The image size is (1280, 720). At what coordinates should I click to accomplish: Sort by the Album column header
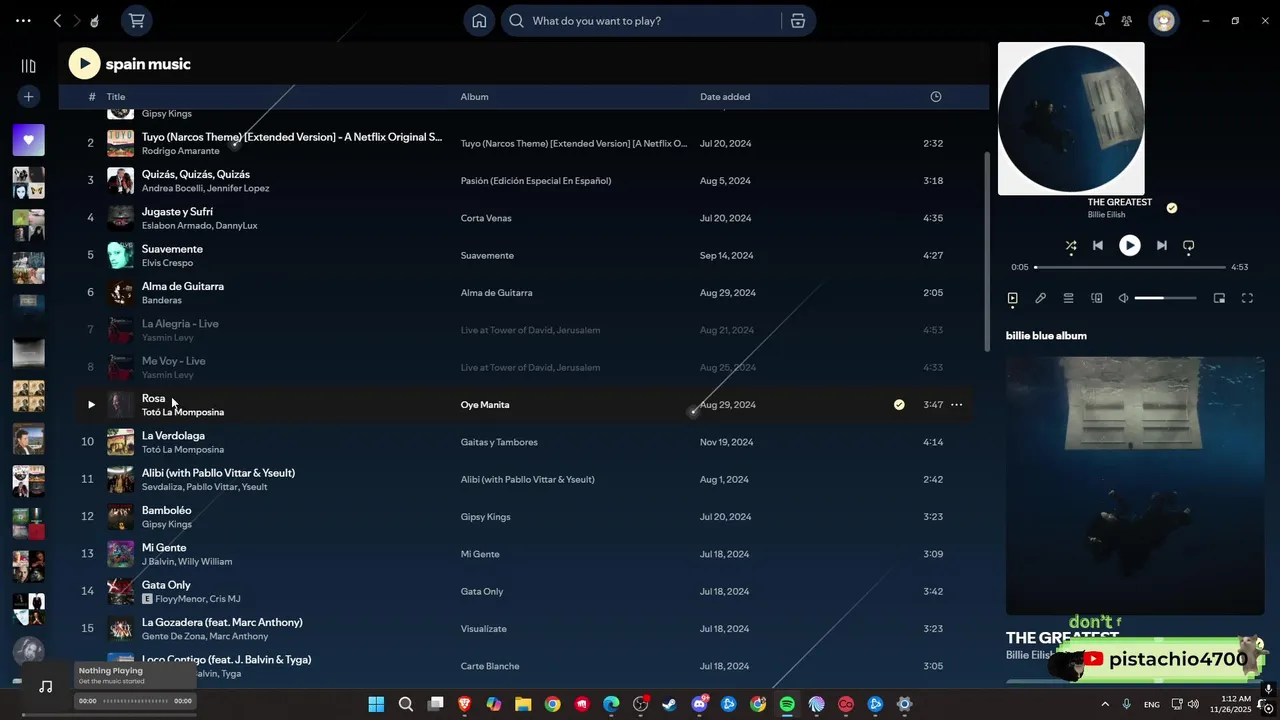tap(474, 97)
